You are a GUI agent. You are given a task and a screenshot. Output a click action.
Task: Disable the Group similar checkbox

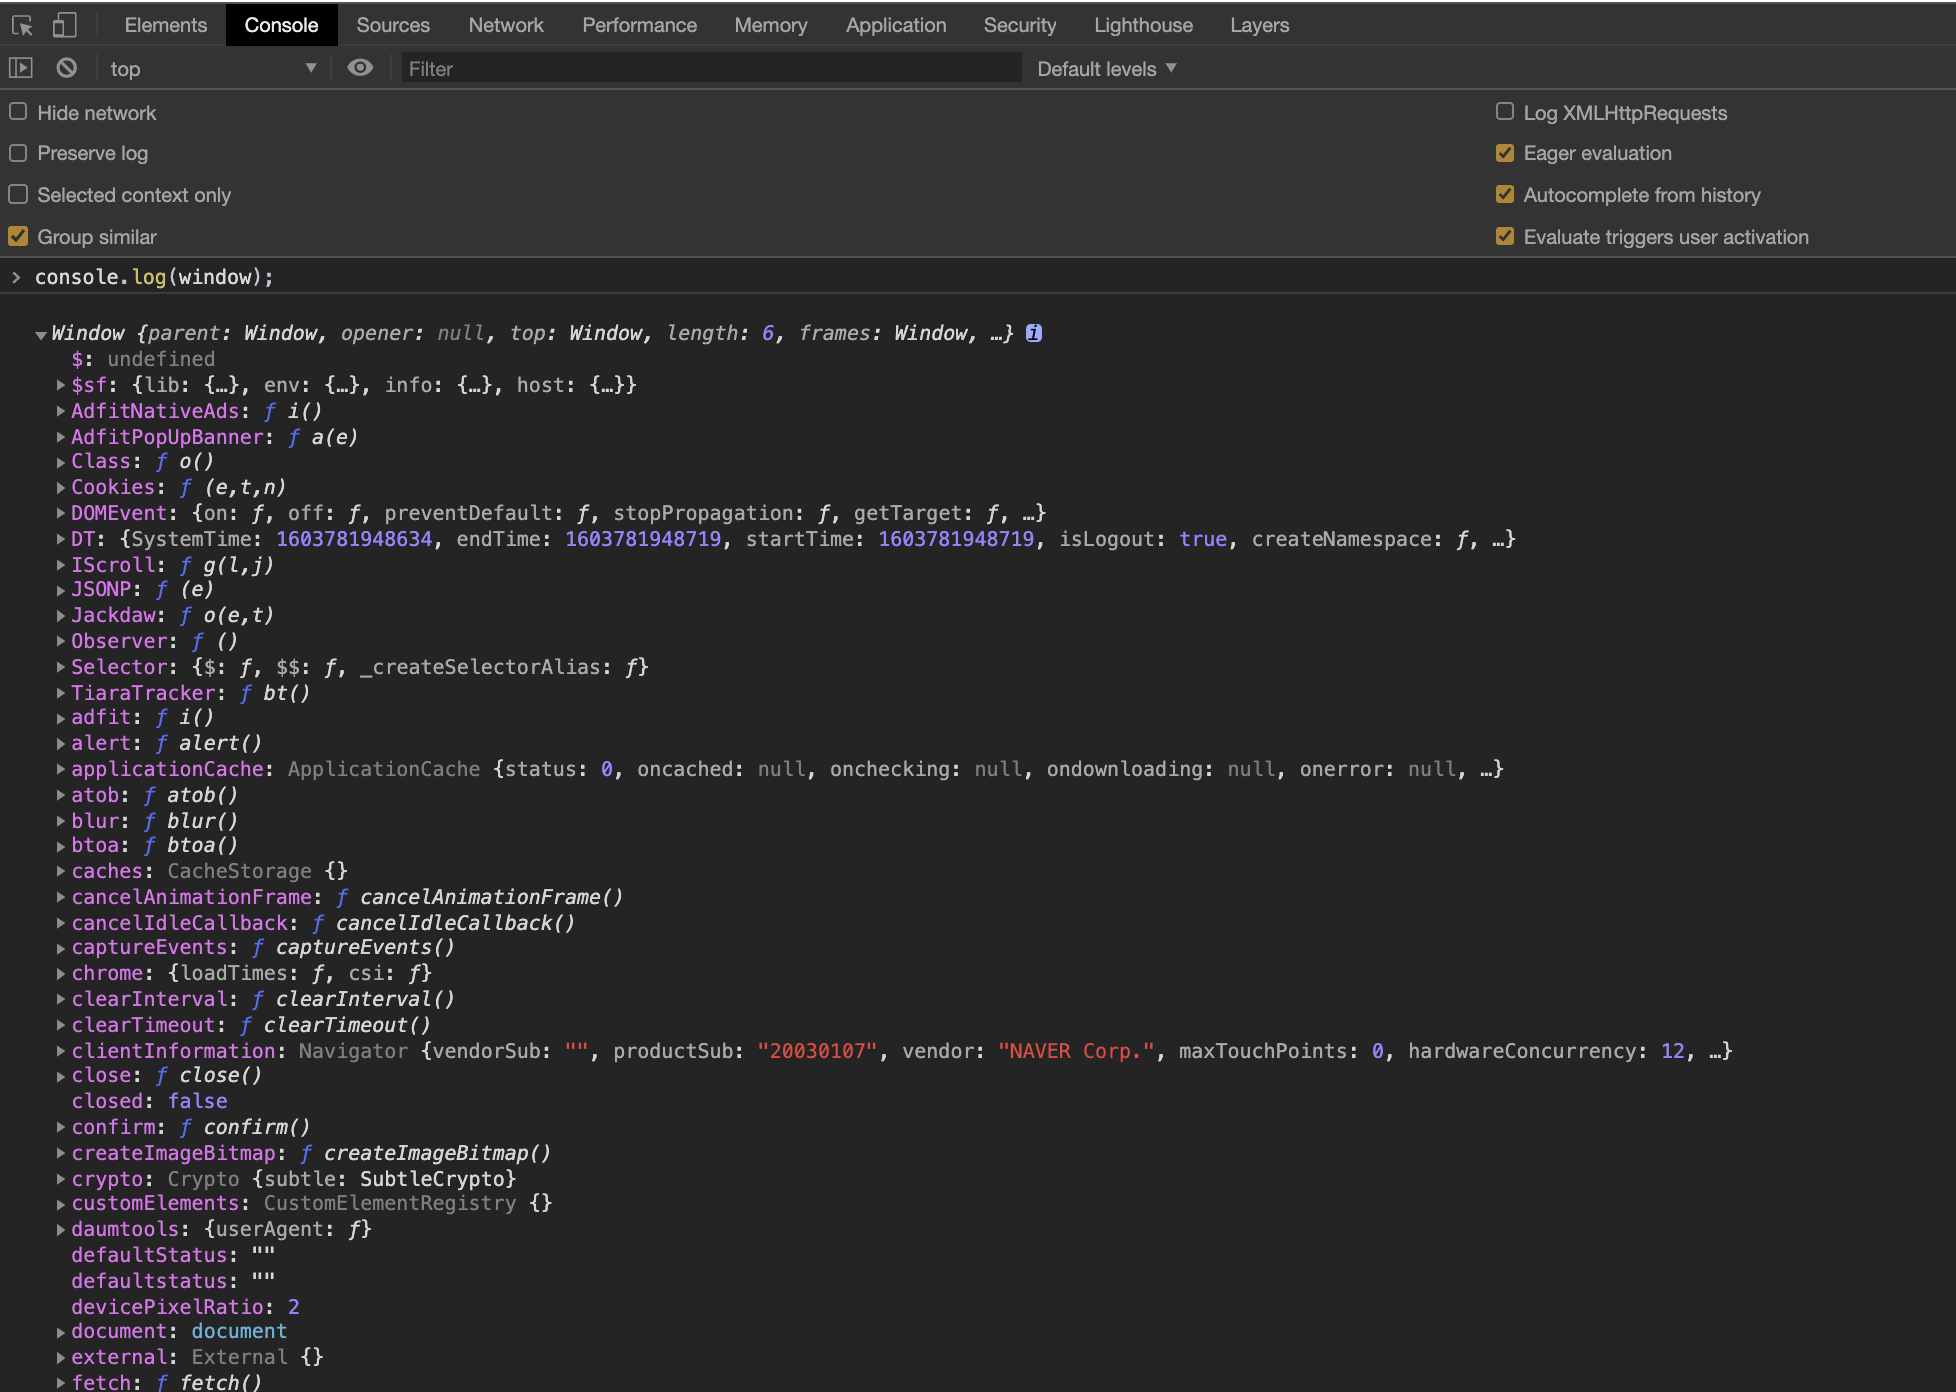tap(18, 237)
